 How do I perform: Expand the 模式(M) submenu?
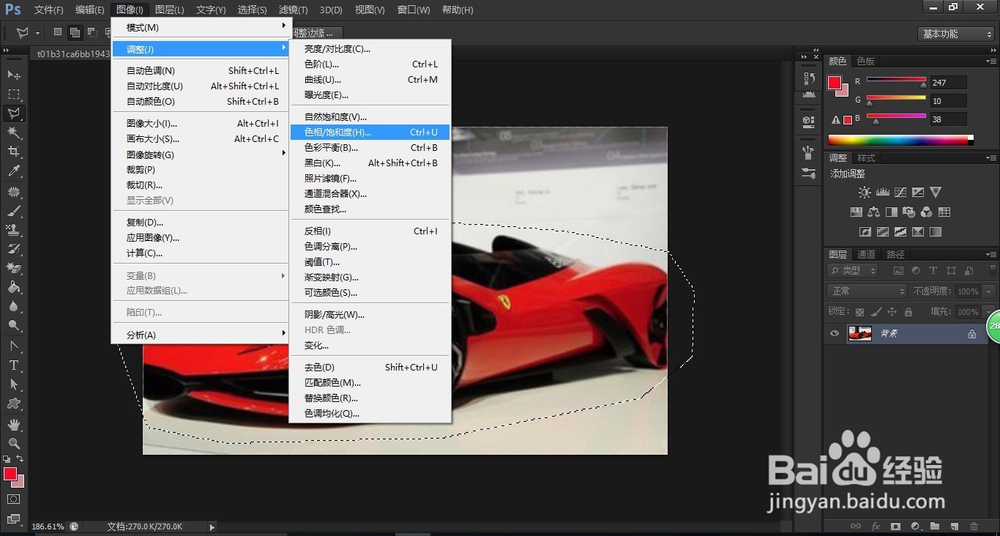pyautogui.click(x=199, y=27)
